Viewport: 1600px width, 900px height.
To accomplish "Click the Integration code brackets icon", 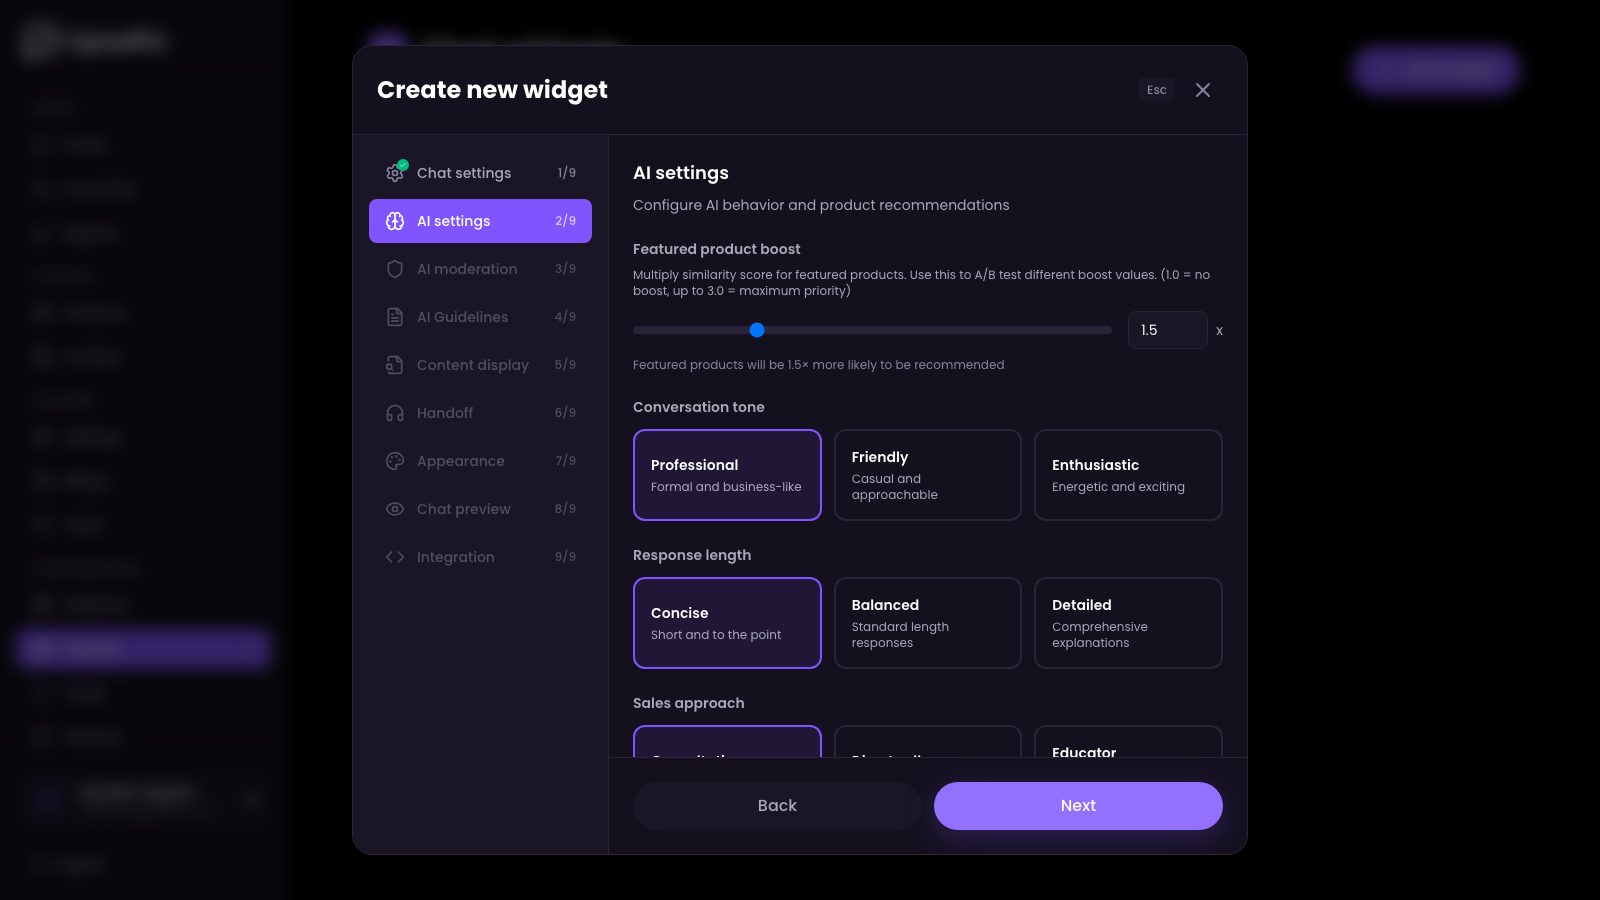I will point(395,556).
